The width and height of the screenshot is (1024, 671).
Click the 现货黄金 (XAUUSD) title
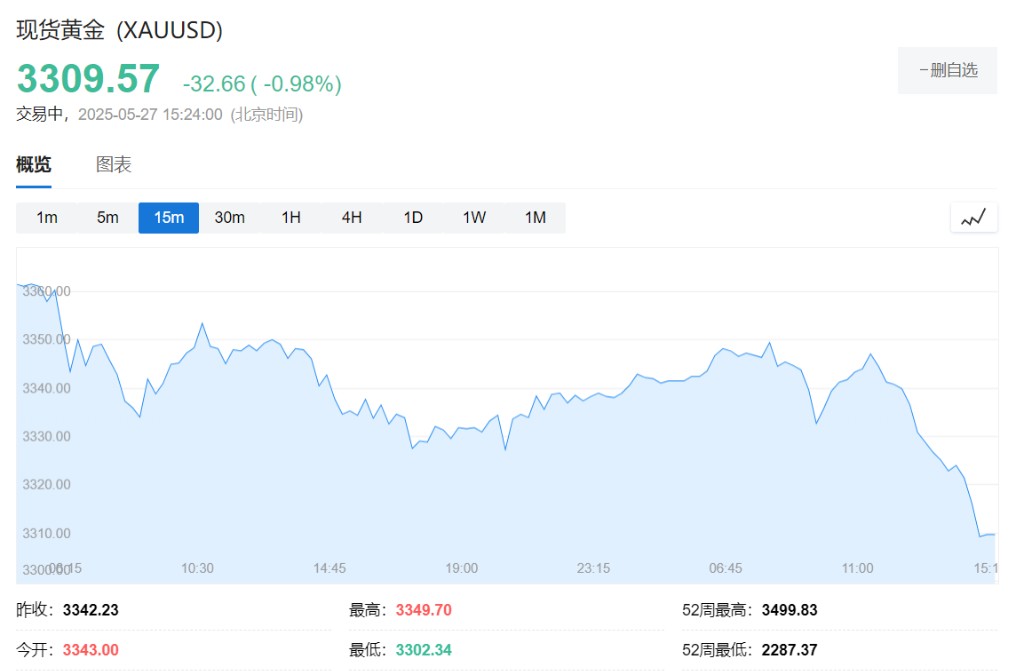click(119, 31)
